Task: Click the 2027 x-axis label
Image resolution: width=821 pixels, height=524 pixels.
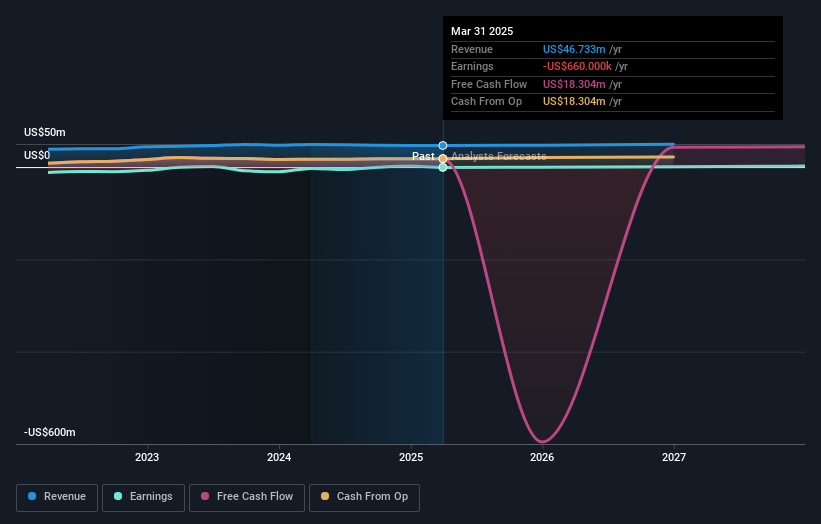Action: pyautogui.click(x=674, y=458)
